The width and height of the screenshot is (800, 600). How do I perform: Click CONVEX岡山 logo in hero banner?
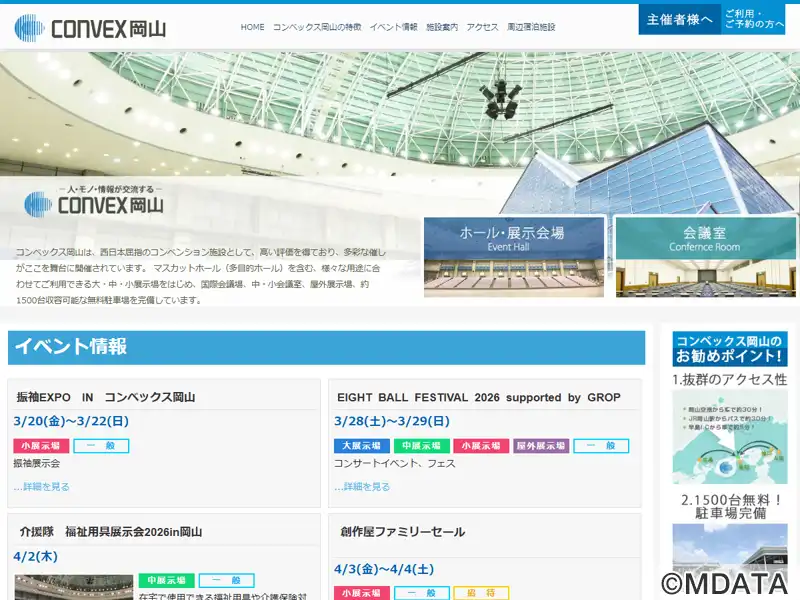point(94,201)
